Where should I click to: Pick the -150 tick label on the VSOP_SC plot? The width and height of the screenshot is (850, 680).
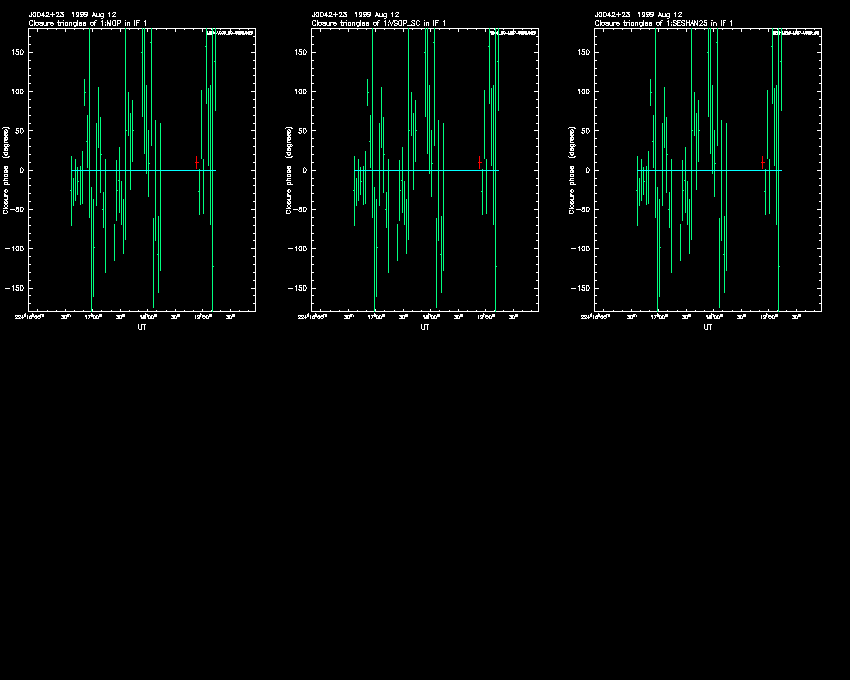click(x=298, y=288)
